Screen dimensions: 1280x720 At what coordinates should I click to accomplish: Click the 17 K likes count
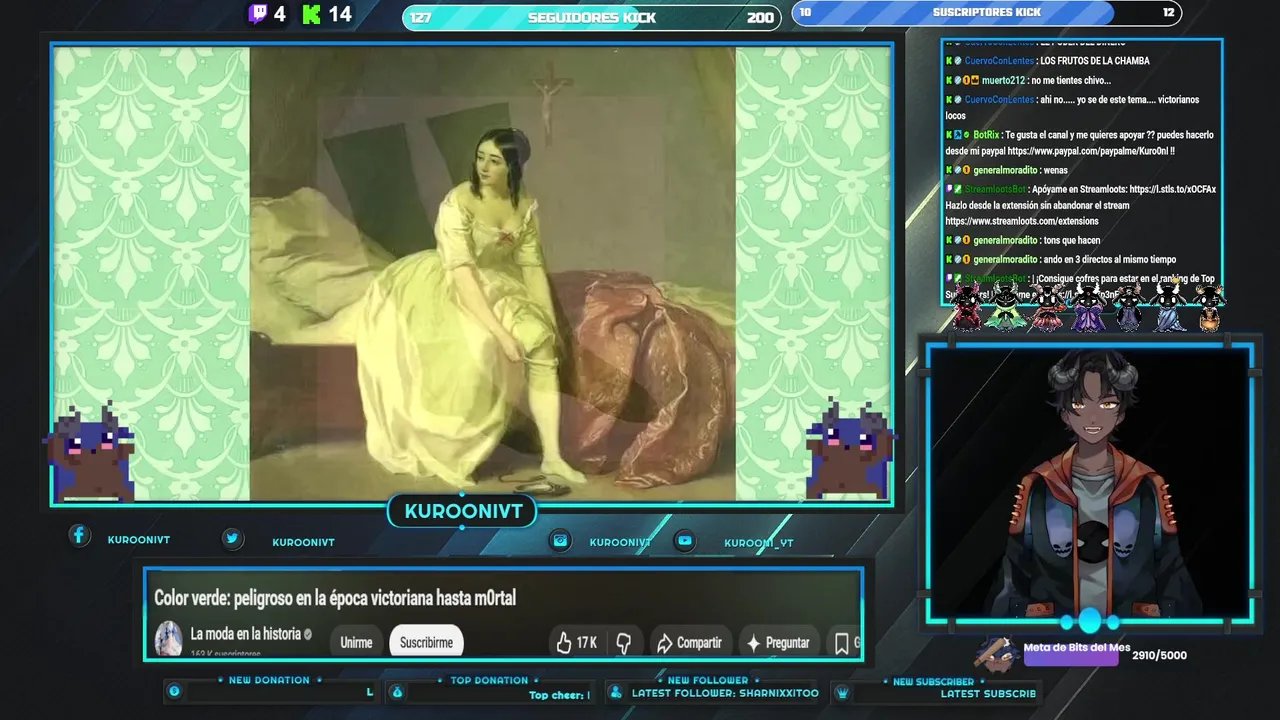coord(586,643)
